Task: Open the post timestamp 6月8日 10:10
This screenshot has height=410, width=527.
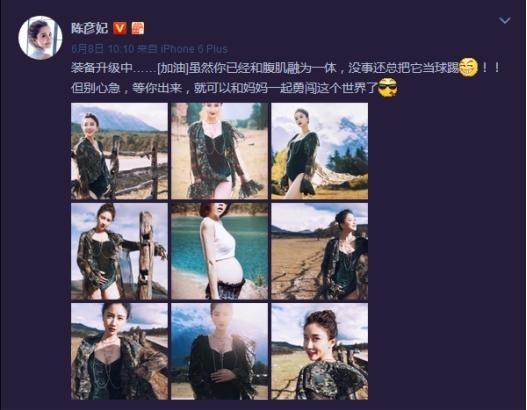Action: 103,49
